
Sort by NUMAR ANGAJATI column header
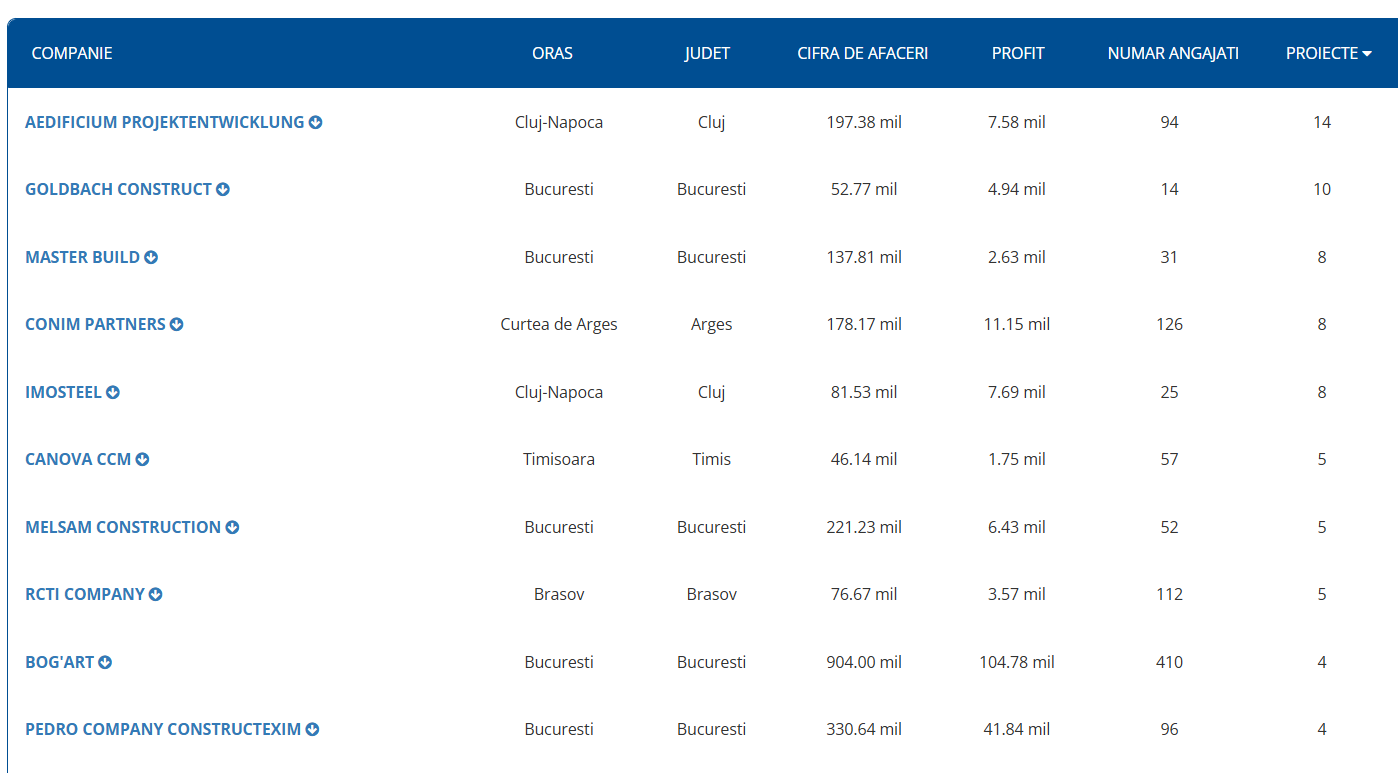point(1173,53)
